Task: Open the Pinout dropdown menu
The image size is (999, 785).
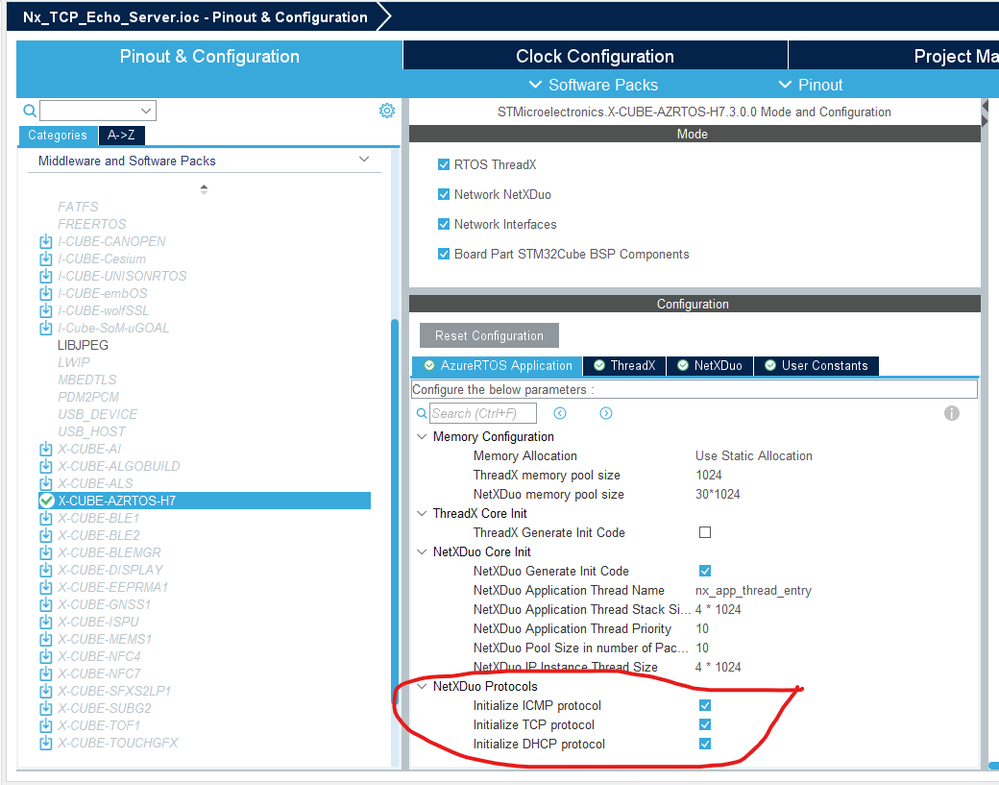Action: tap(811, 85)
